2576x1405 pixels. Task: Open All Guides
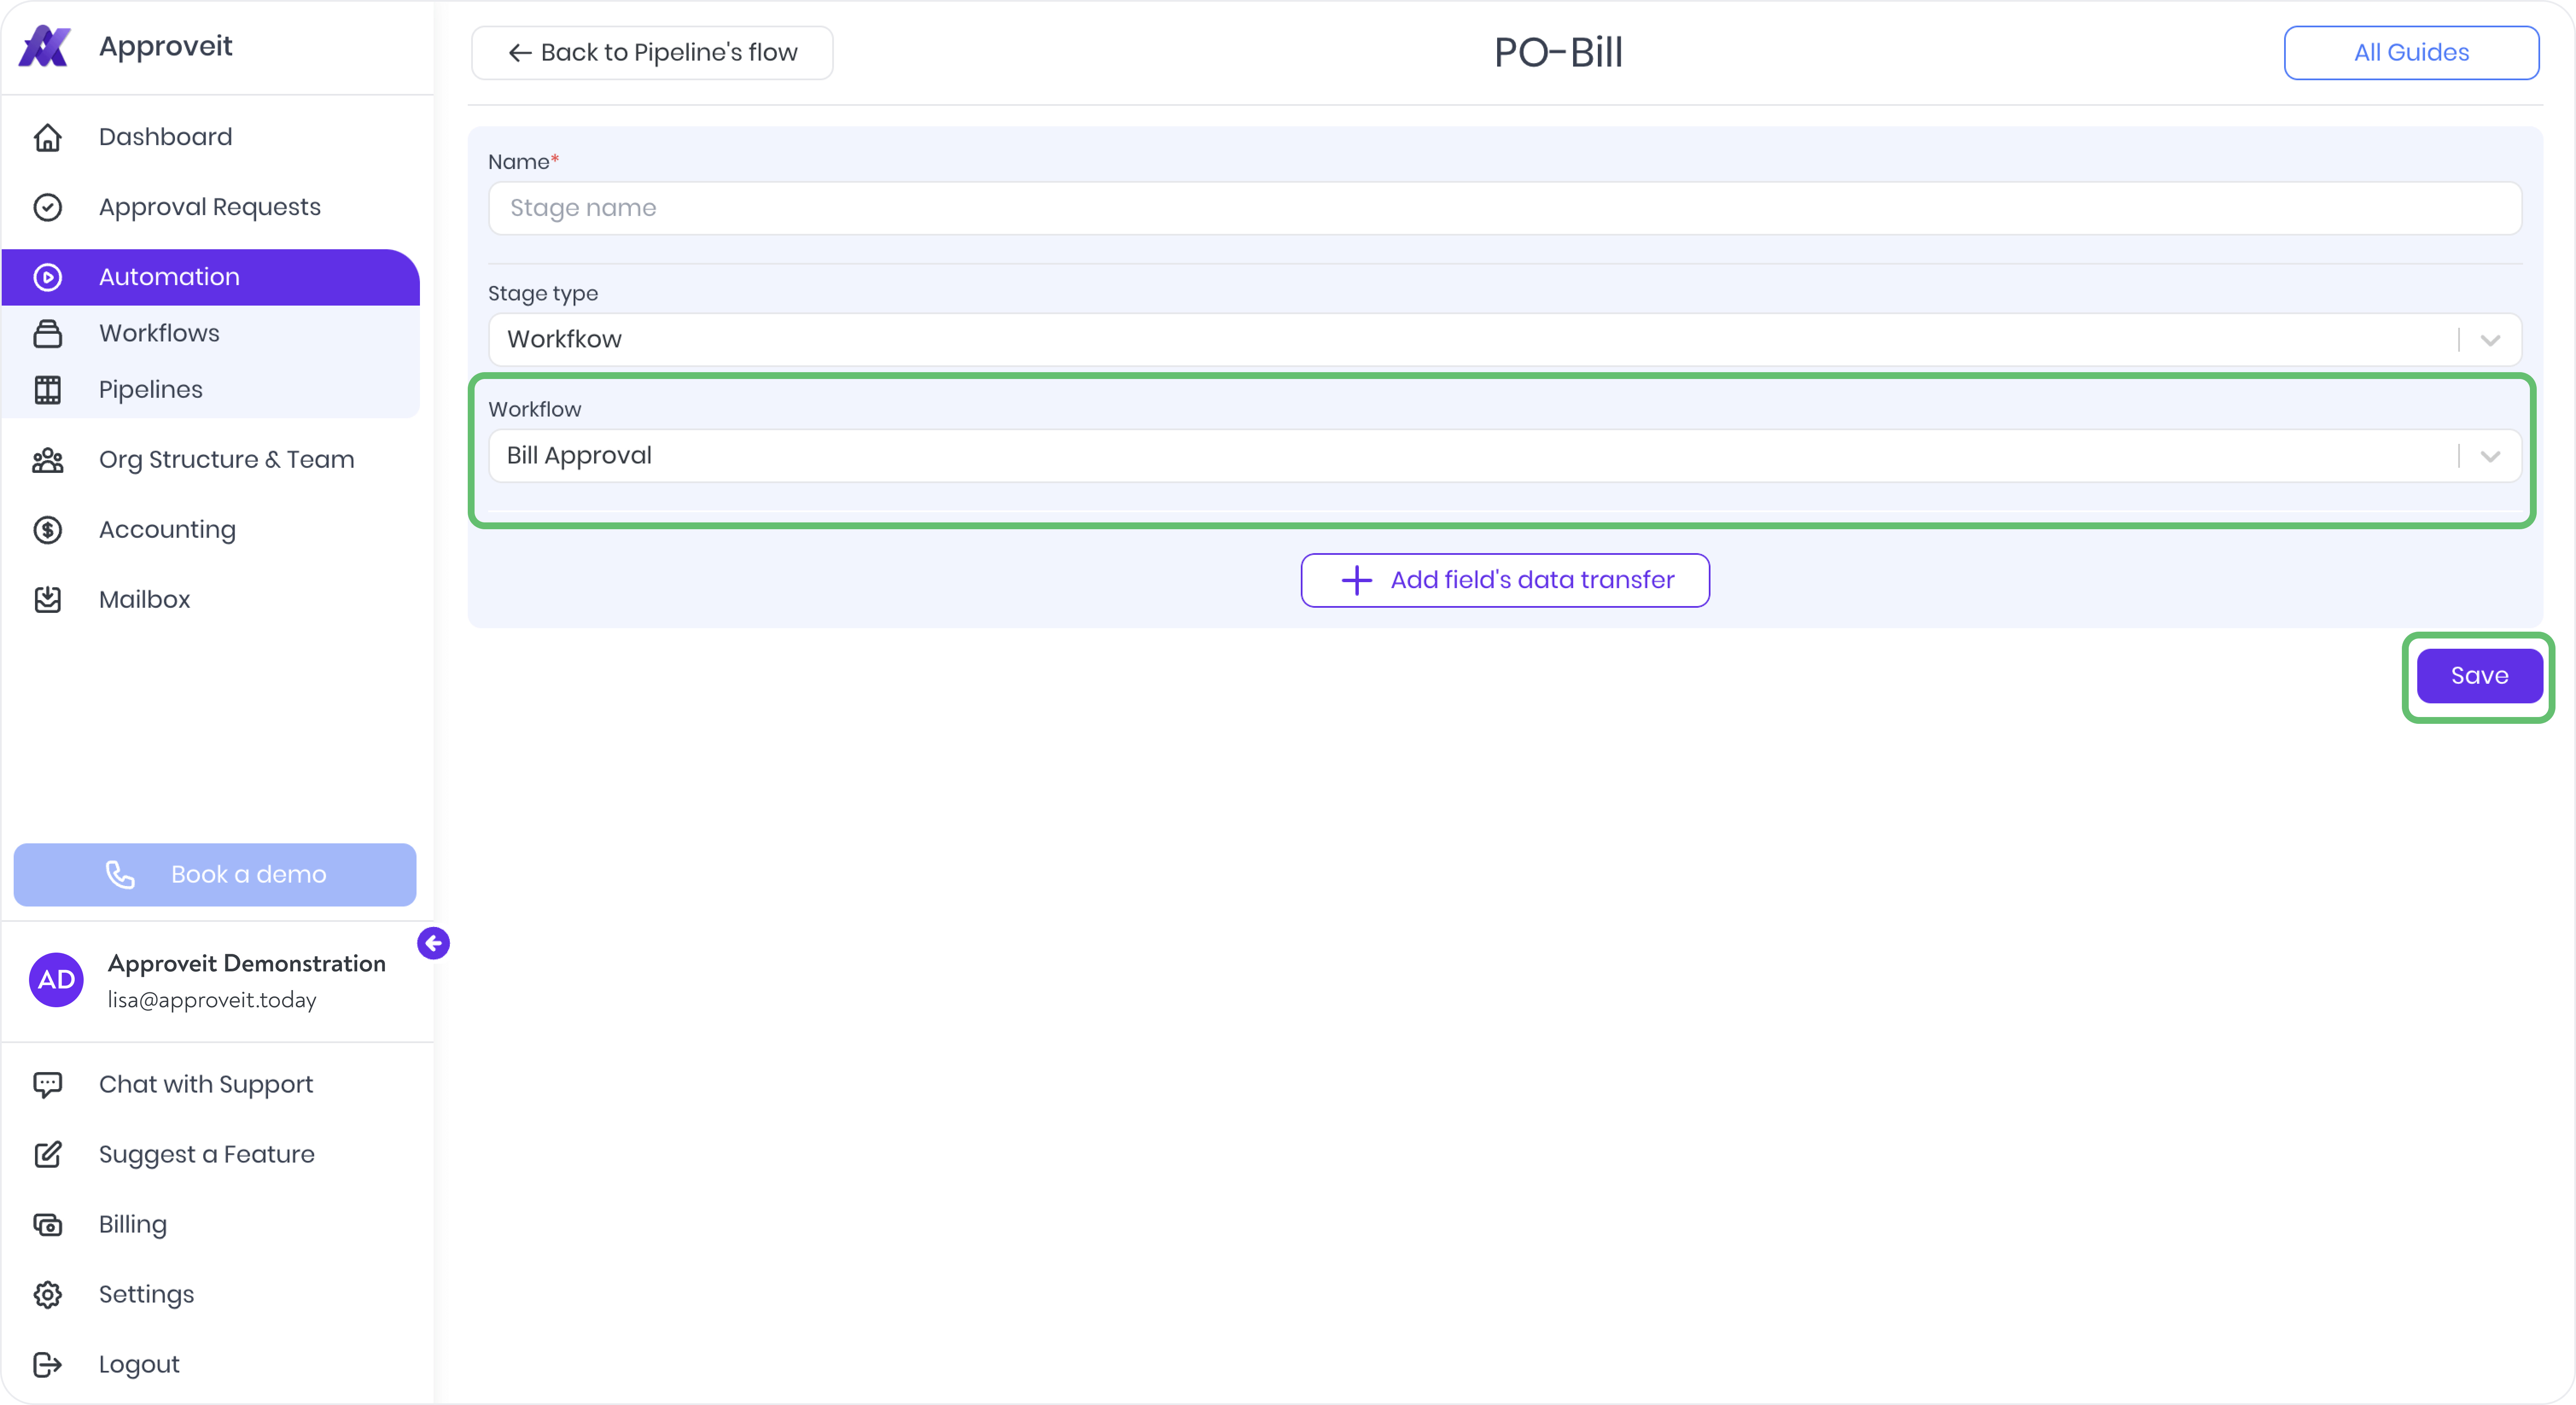point(2410,53)
